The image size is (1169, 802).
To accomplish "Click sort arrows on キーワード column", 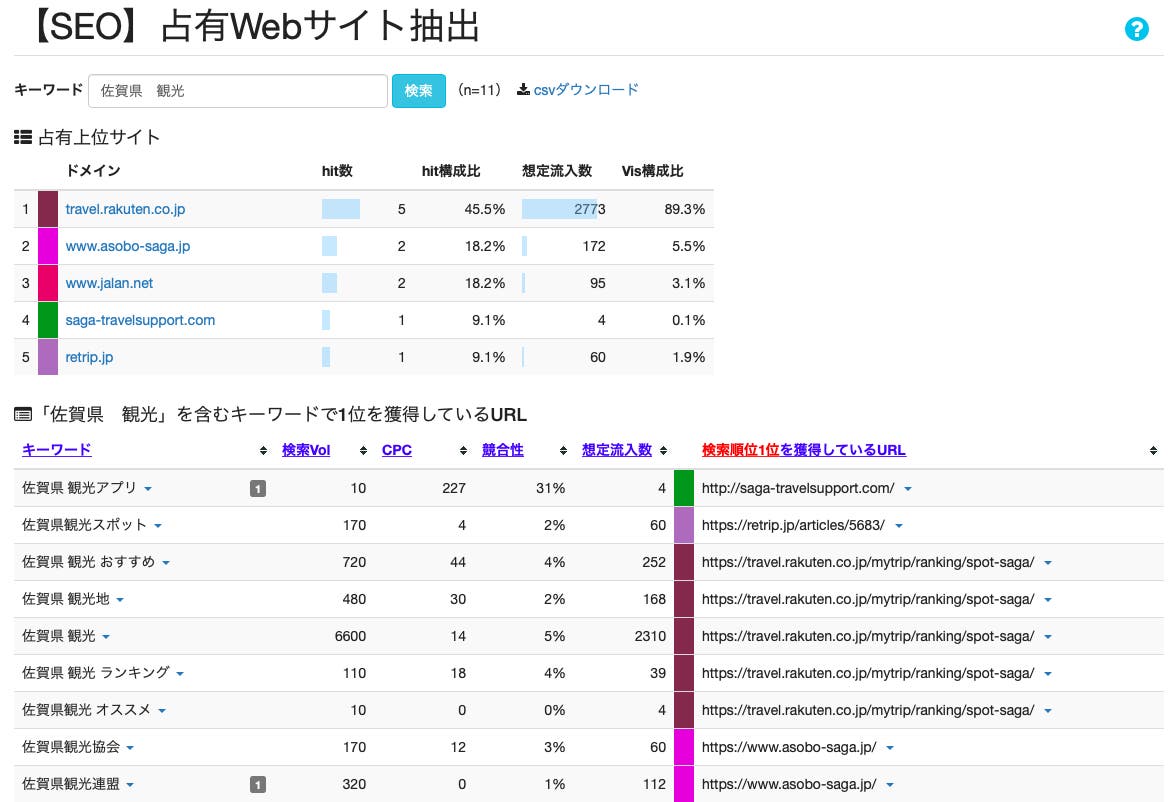I will 263,451.
